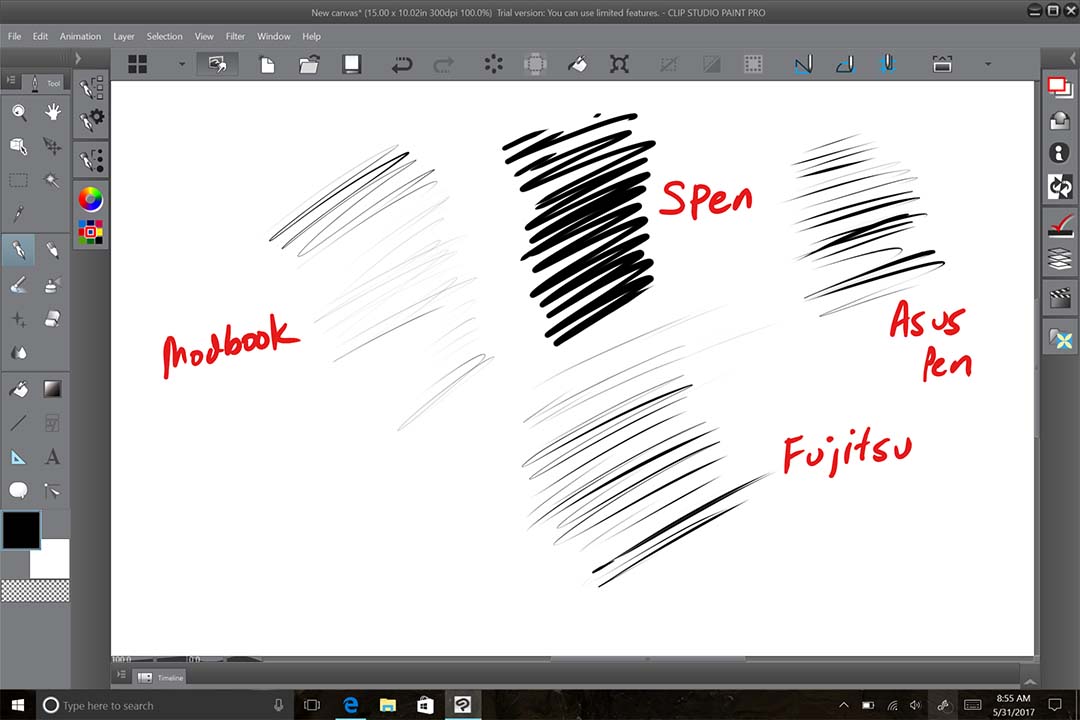Toggle Snap to Grid
The image size is (1080, 720).
pyautogui.click(x=887, y=65)
